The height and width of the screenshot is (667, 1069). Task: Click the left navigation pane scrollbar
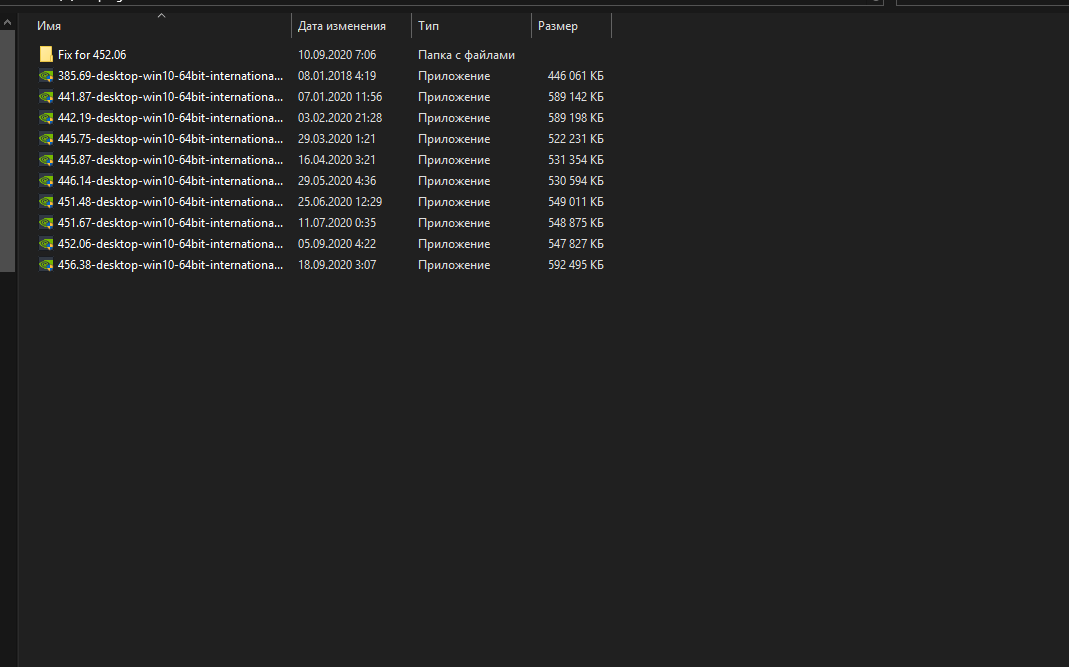(x=8, y=150)
